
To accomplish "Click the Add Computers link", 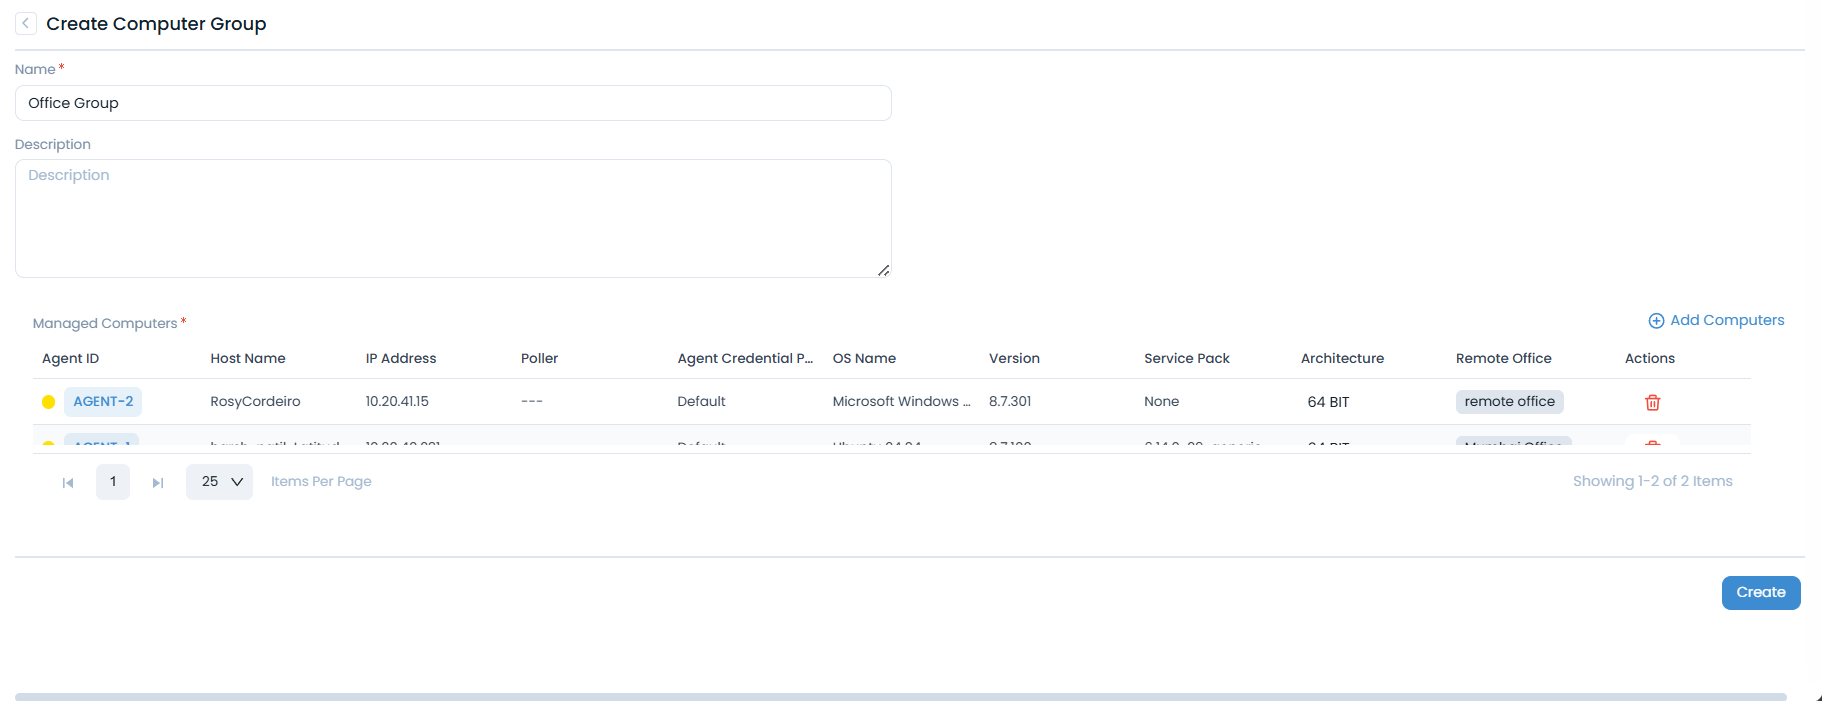I will click(x=1716, y=320).
